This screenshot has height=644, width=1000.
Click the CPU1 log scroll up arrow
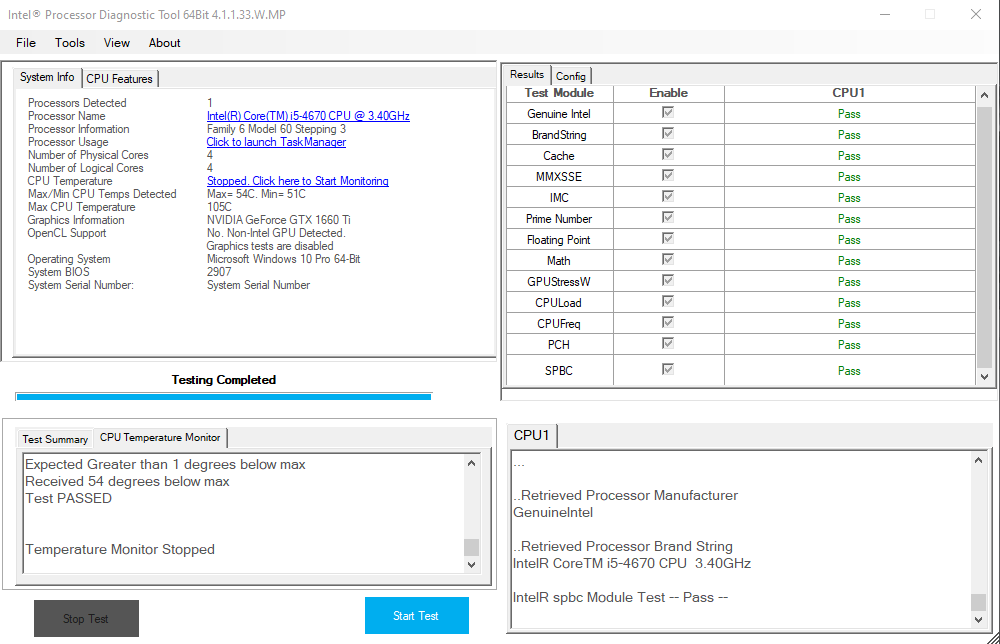coord(978,460)
